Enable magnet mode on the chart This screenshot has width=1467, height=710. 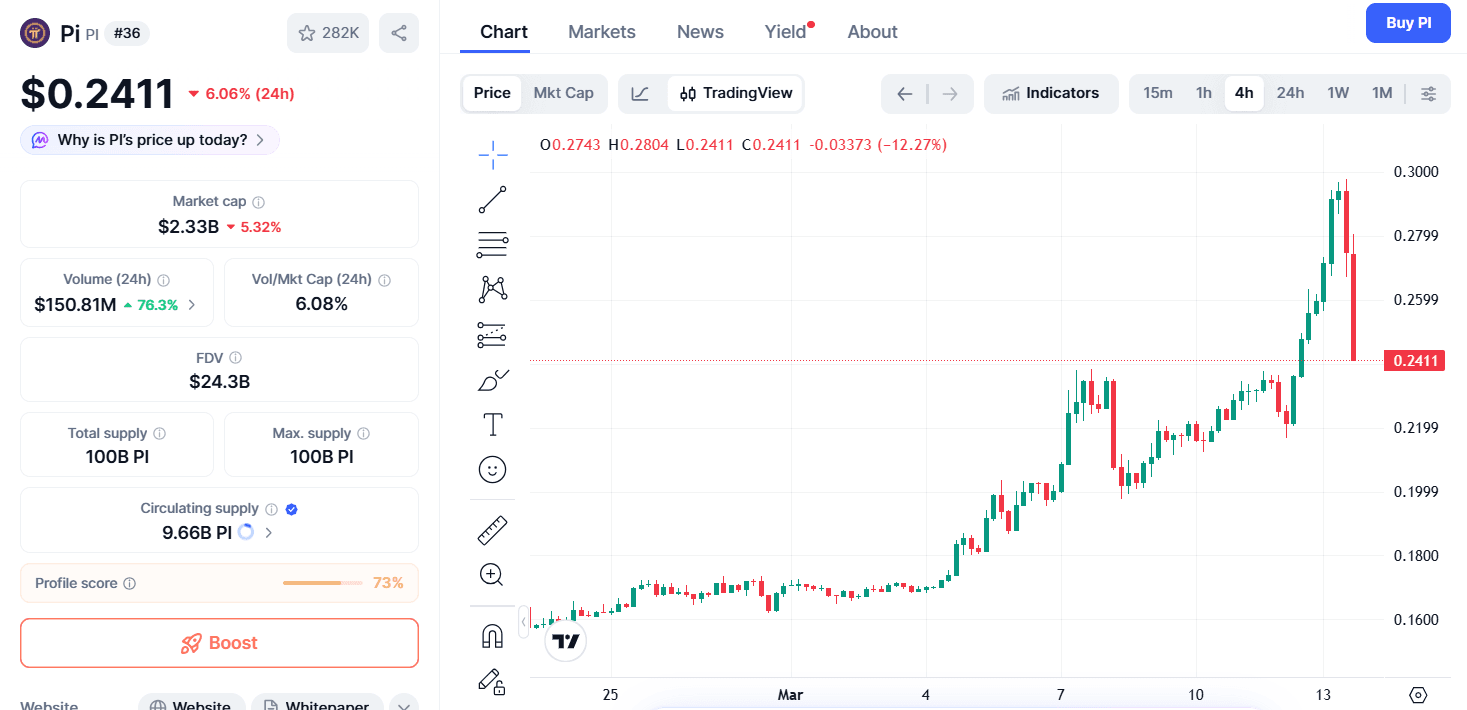[x=492, y=633]
